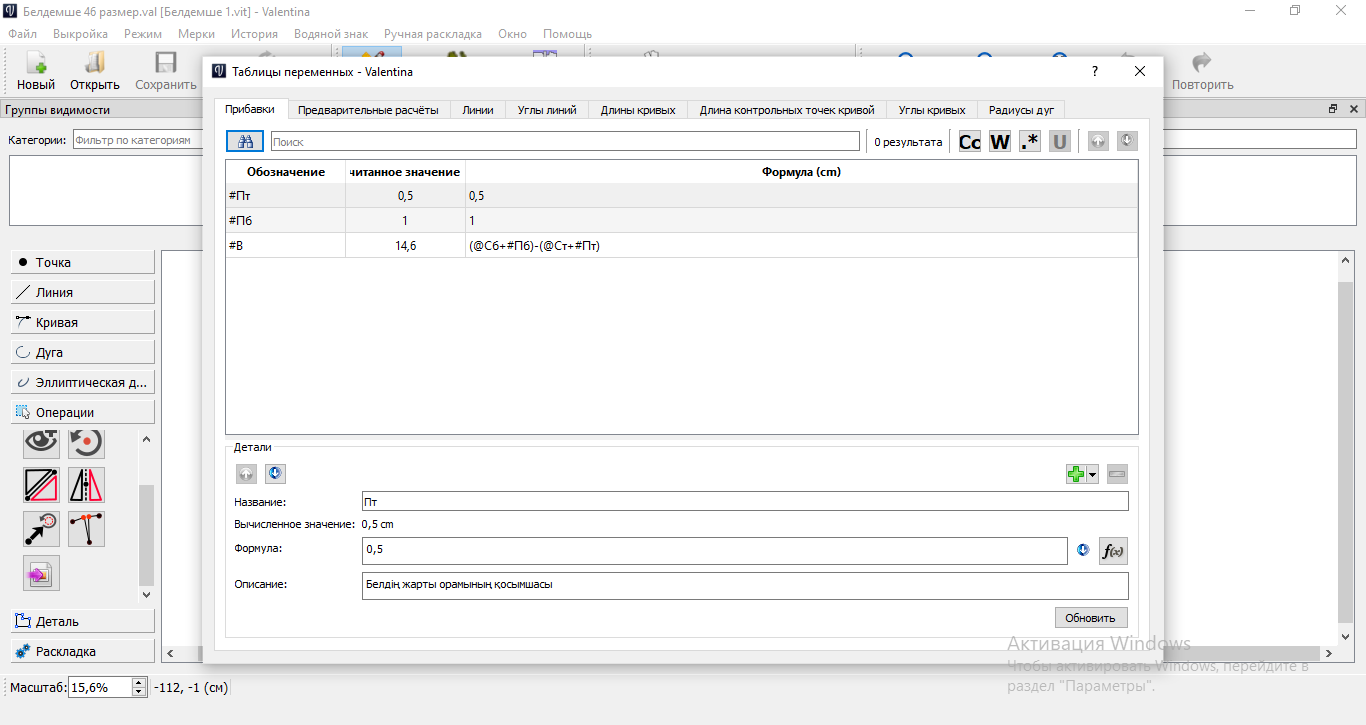Select the rotation operation tool
The height and width of the screenshot is (725, 1366).
(87, 442)
